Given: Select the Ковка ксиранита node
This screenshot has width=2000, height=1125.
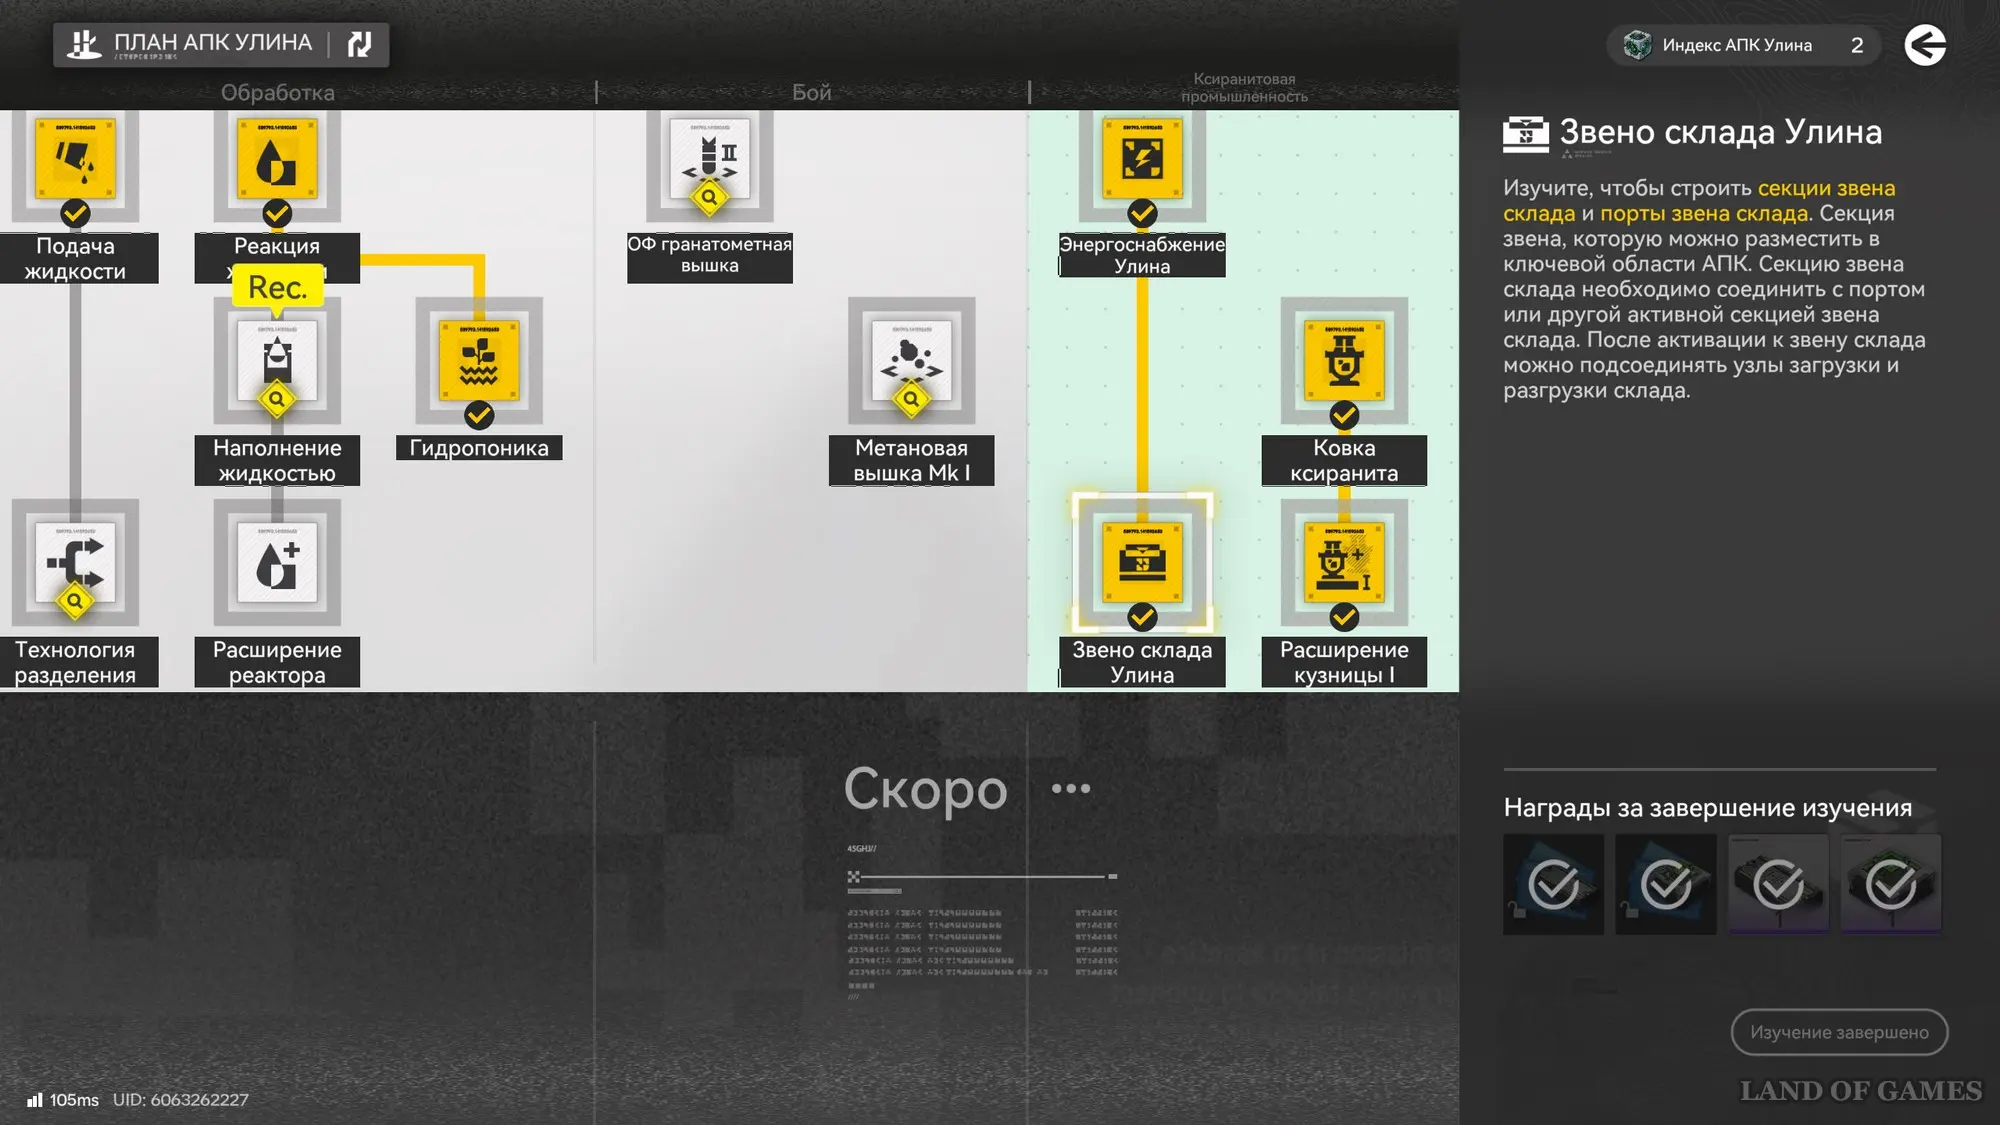Looking at the screenshot, I should click(1344, 361).
